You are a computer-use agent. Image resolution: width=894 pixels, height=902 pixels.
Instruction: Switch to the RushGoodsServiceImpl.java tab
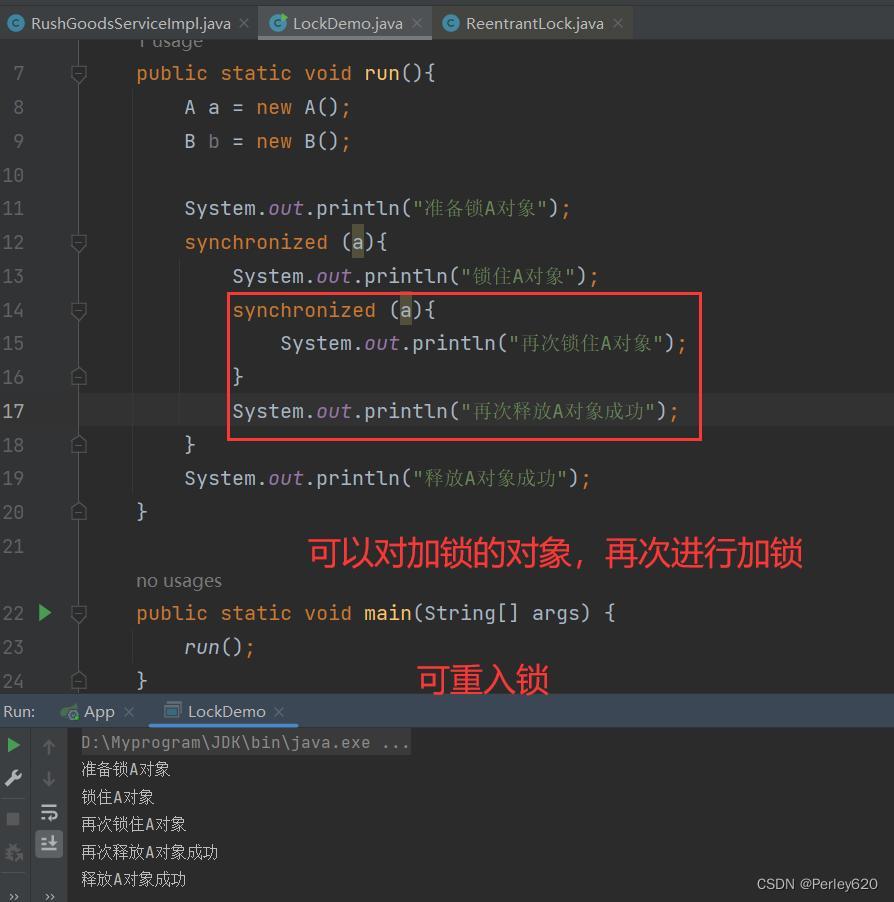131,24
